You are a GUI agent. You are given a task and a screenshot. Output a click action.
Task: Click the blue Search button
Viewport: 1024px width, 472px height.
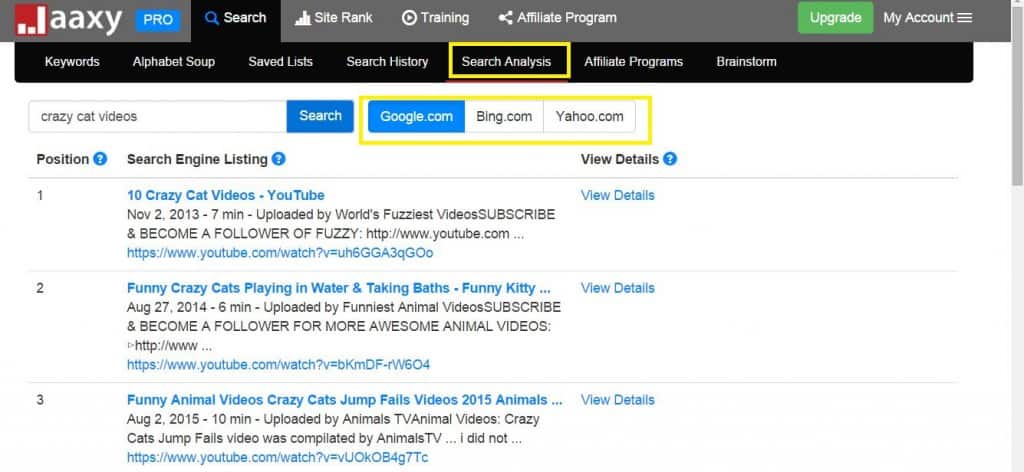pos(320,116)
